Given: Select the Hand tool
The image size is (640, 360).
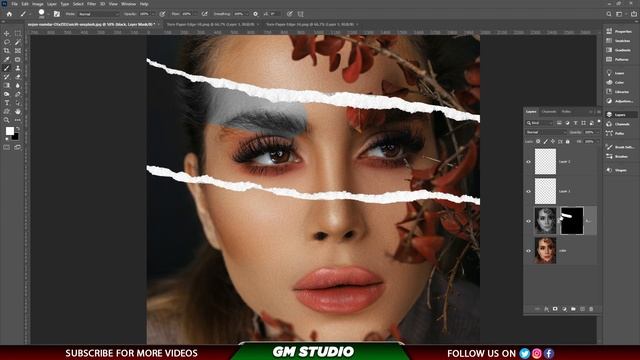Looking at the screenshot, I should [x=18, y=111].
